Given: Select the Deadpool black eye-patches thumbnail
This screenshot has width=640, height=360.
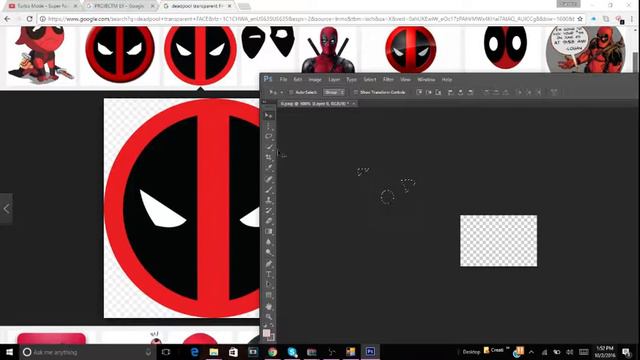Looking at the screenshot, I should [268, 42].
